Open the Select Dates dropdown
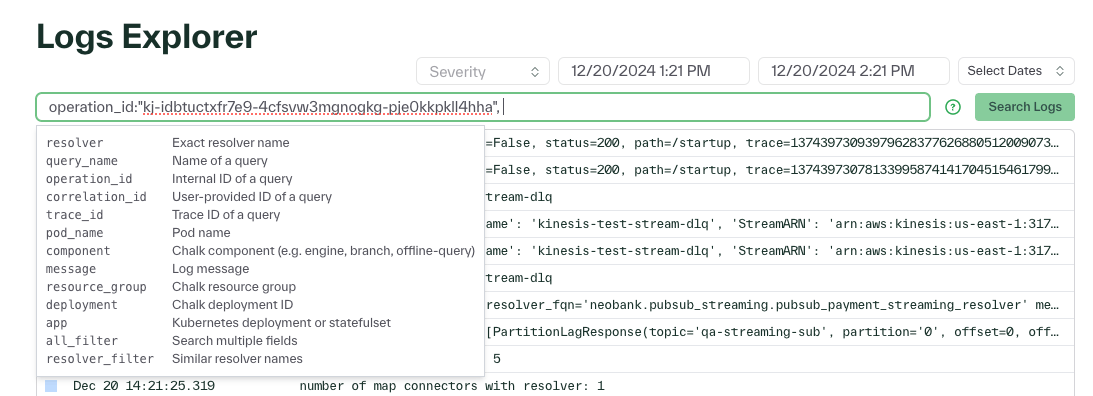Image resolution: width=1093 pixels, height=396 pixels. coord(1016,71)
